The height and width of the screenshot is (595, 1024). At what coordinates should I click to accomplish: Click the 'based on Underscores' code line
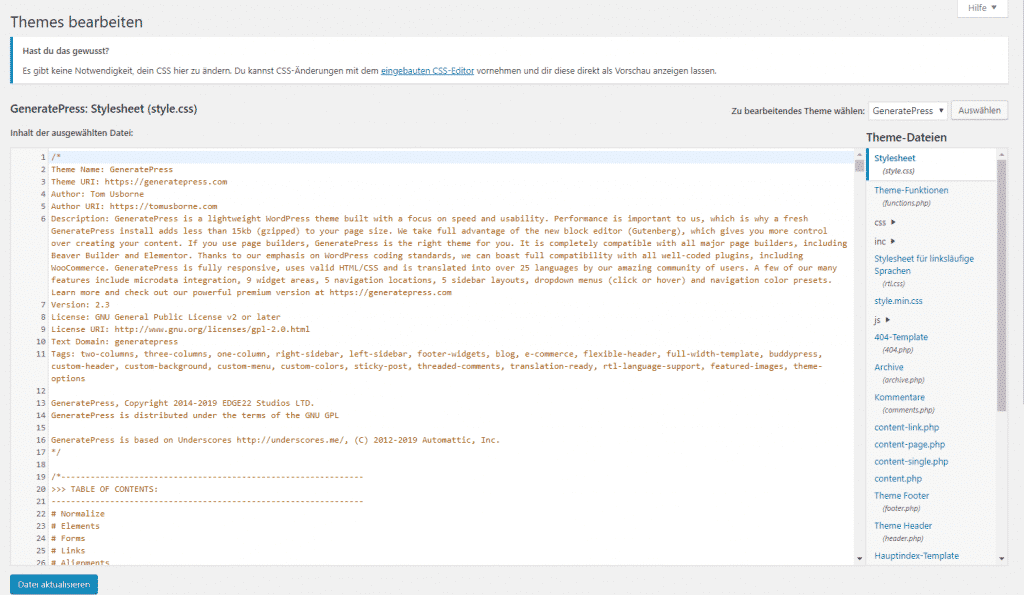(275, 440)
